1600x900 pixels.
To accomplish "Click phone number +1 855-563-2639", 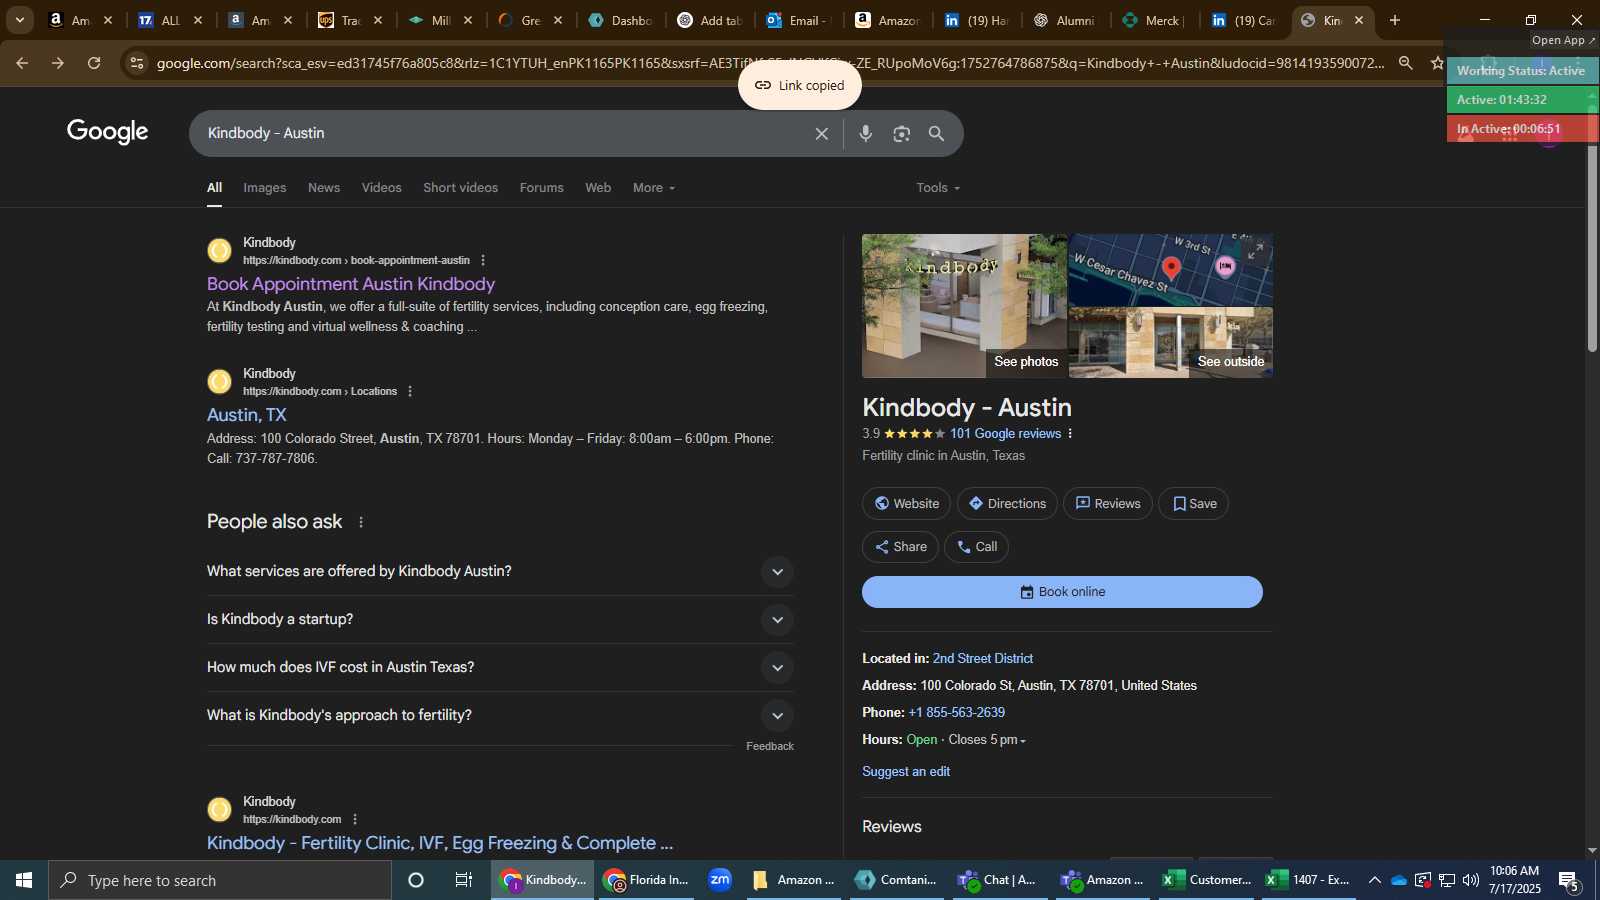I will (x=956, y=713).
